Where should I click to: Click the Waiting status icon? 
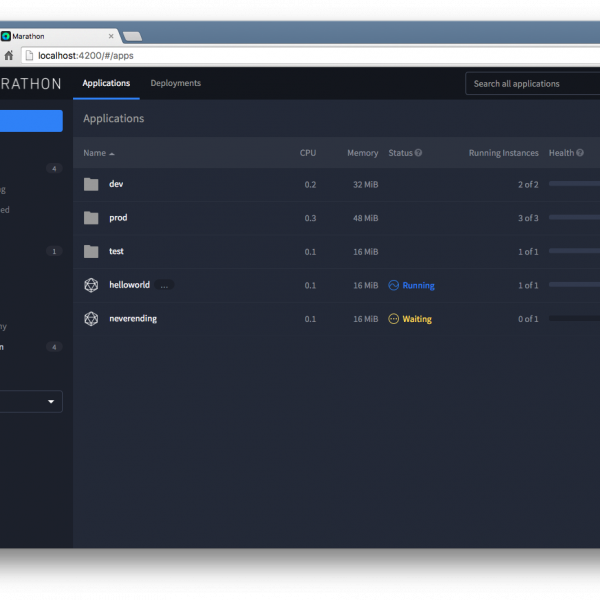394,319
